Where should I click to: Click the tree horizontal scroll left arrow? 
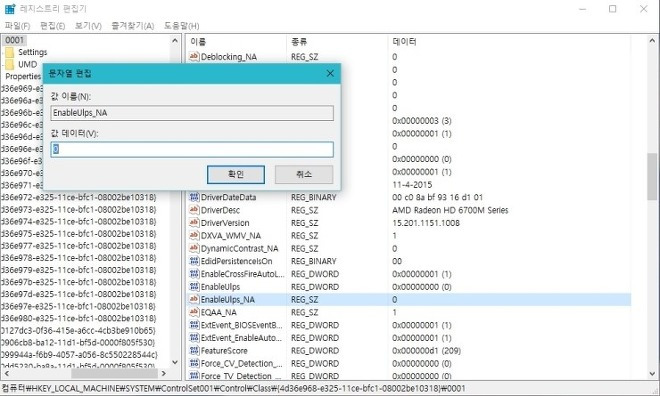pos(6,373)
